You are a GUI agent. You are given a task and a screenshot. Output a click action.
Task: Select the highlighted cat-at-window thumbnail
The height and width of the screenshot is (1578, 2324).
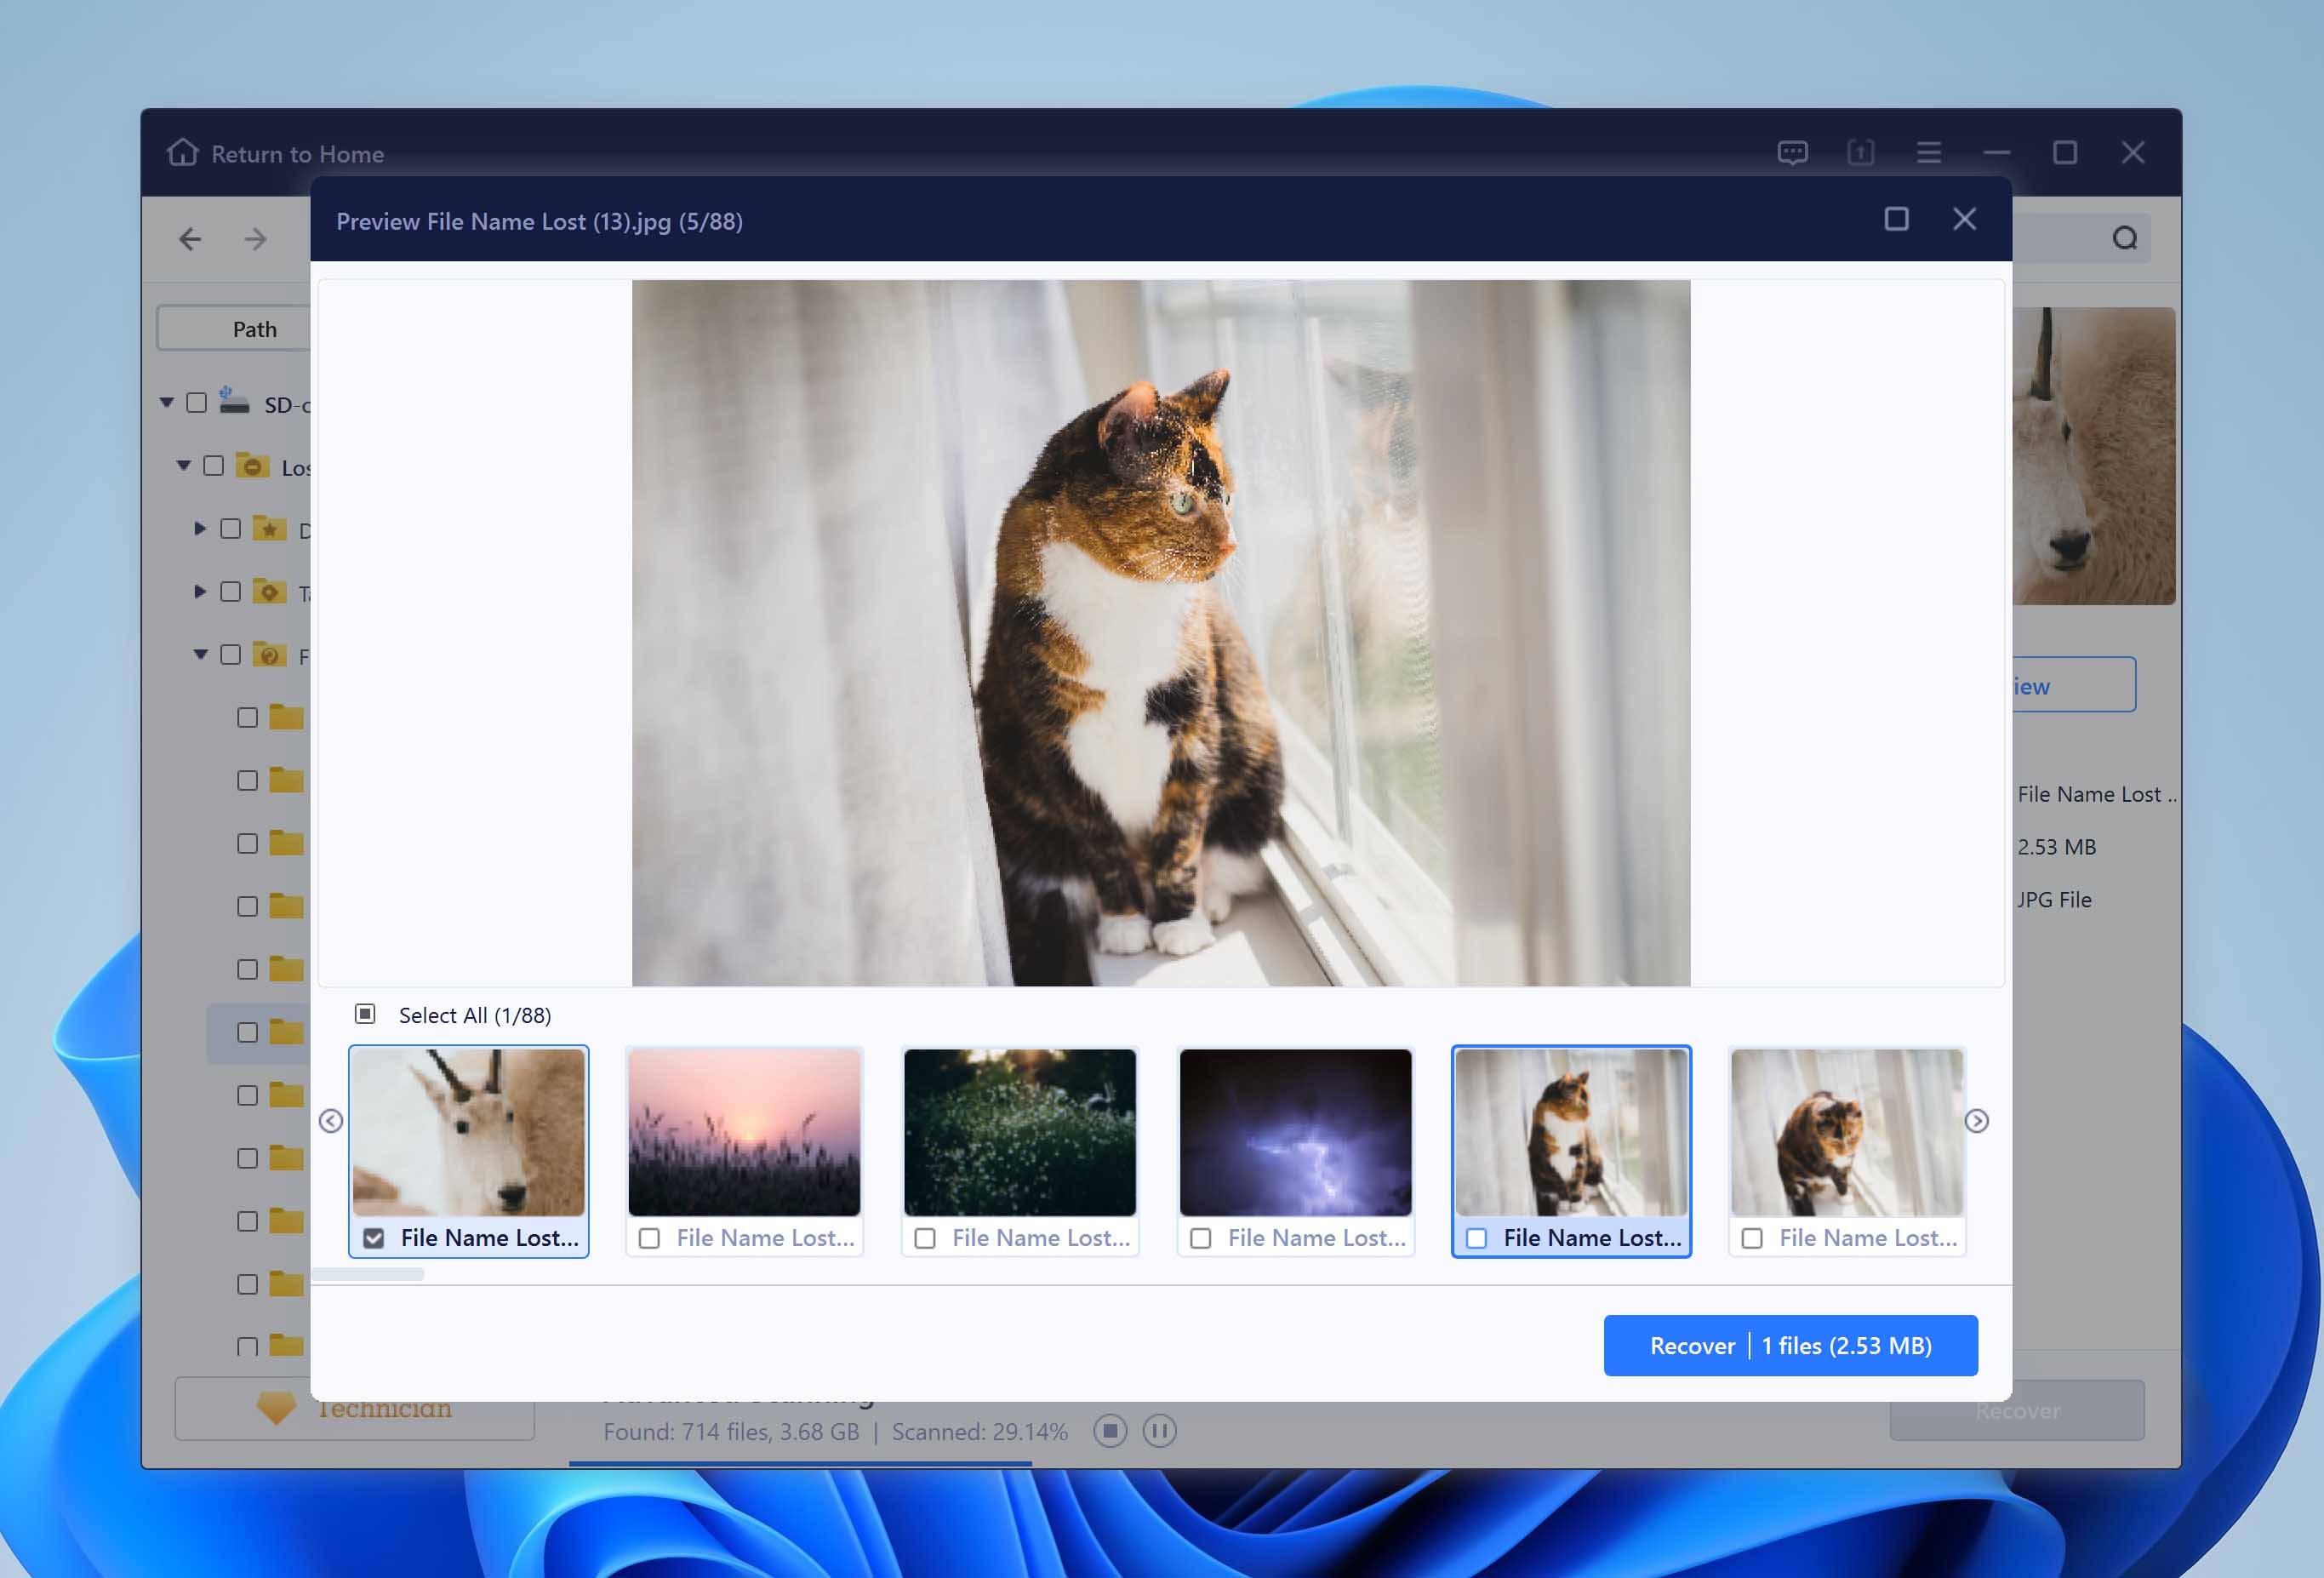(1571, 1132)
